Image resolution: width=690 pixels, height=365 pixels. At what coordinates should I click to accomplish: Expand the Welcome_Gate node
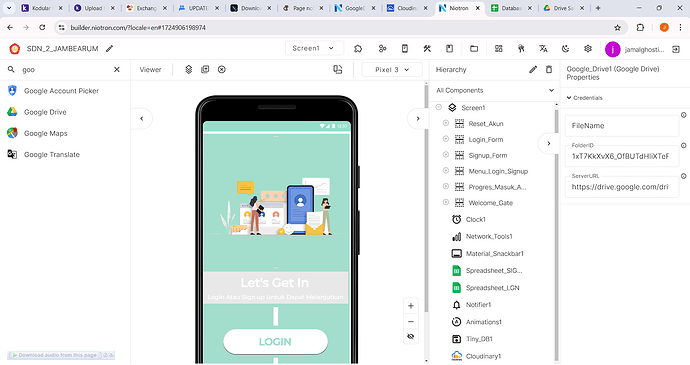coord(445,202)
